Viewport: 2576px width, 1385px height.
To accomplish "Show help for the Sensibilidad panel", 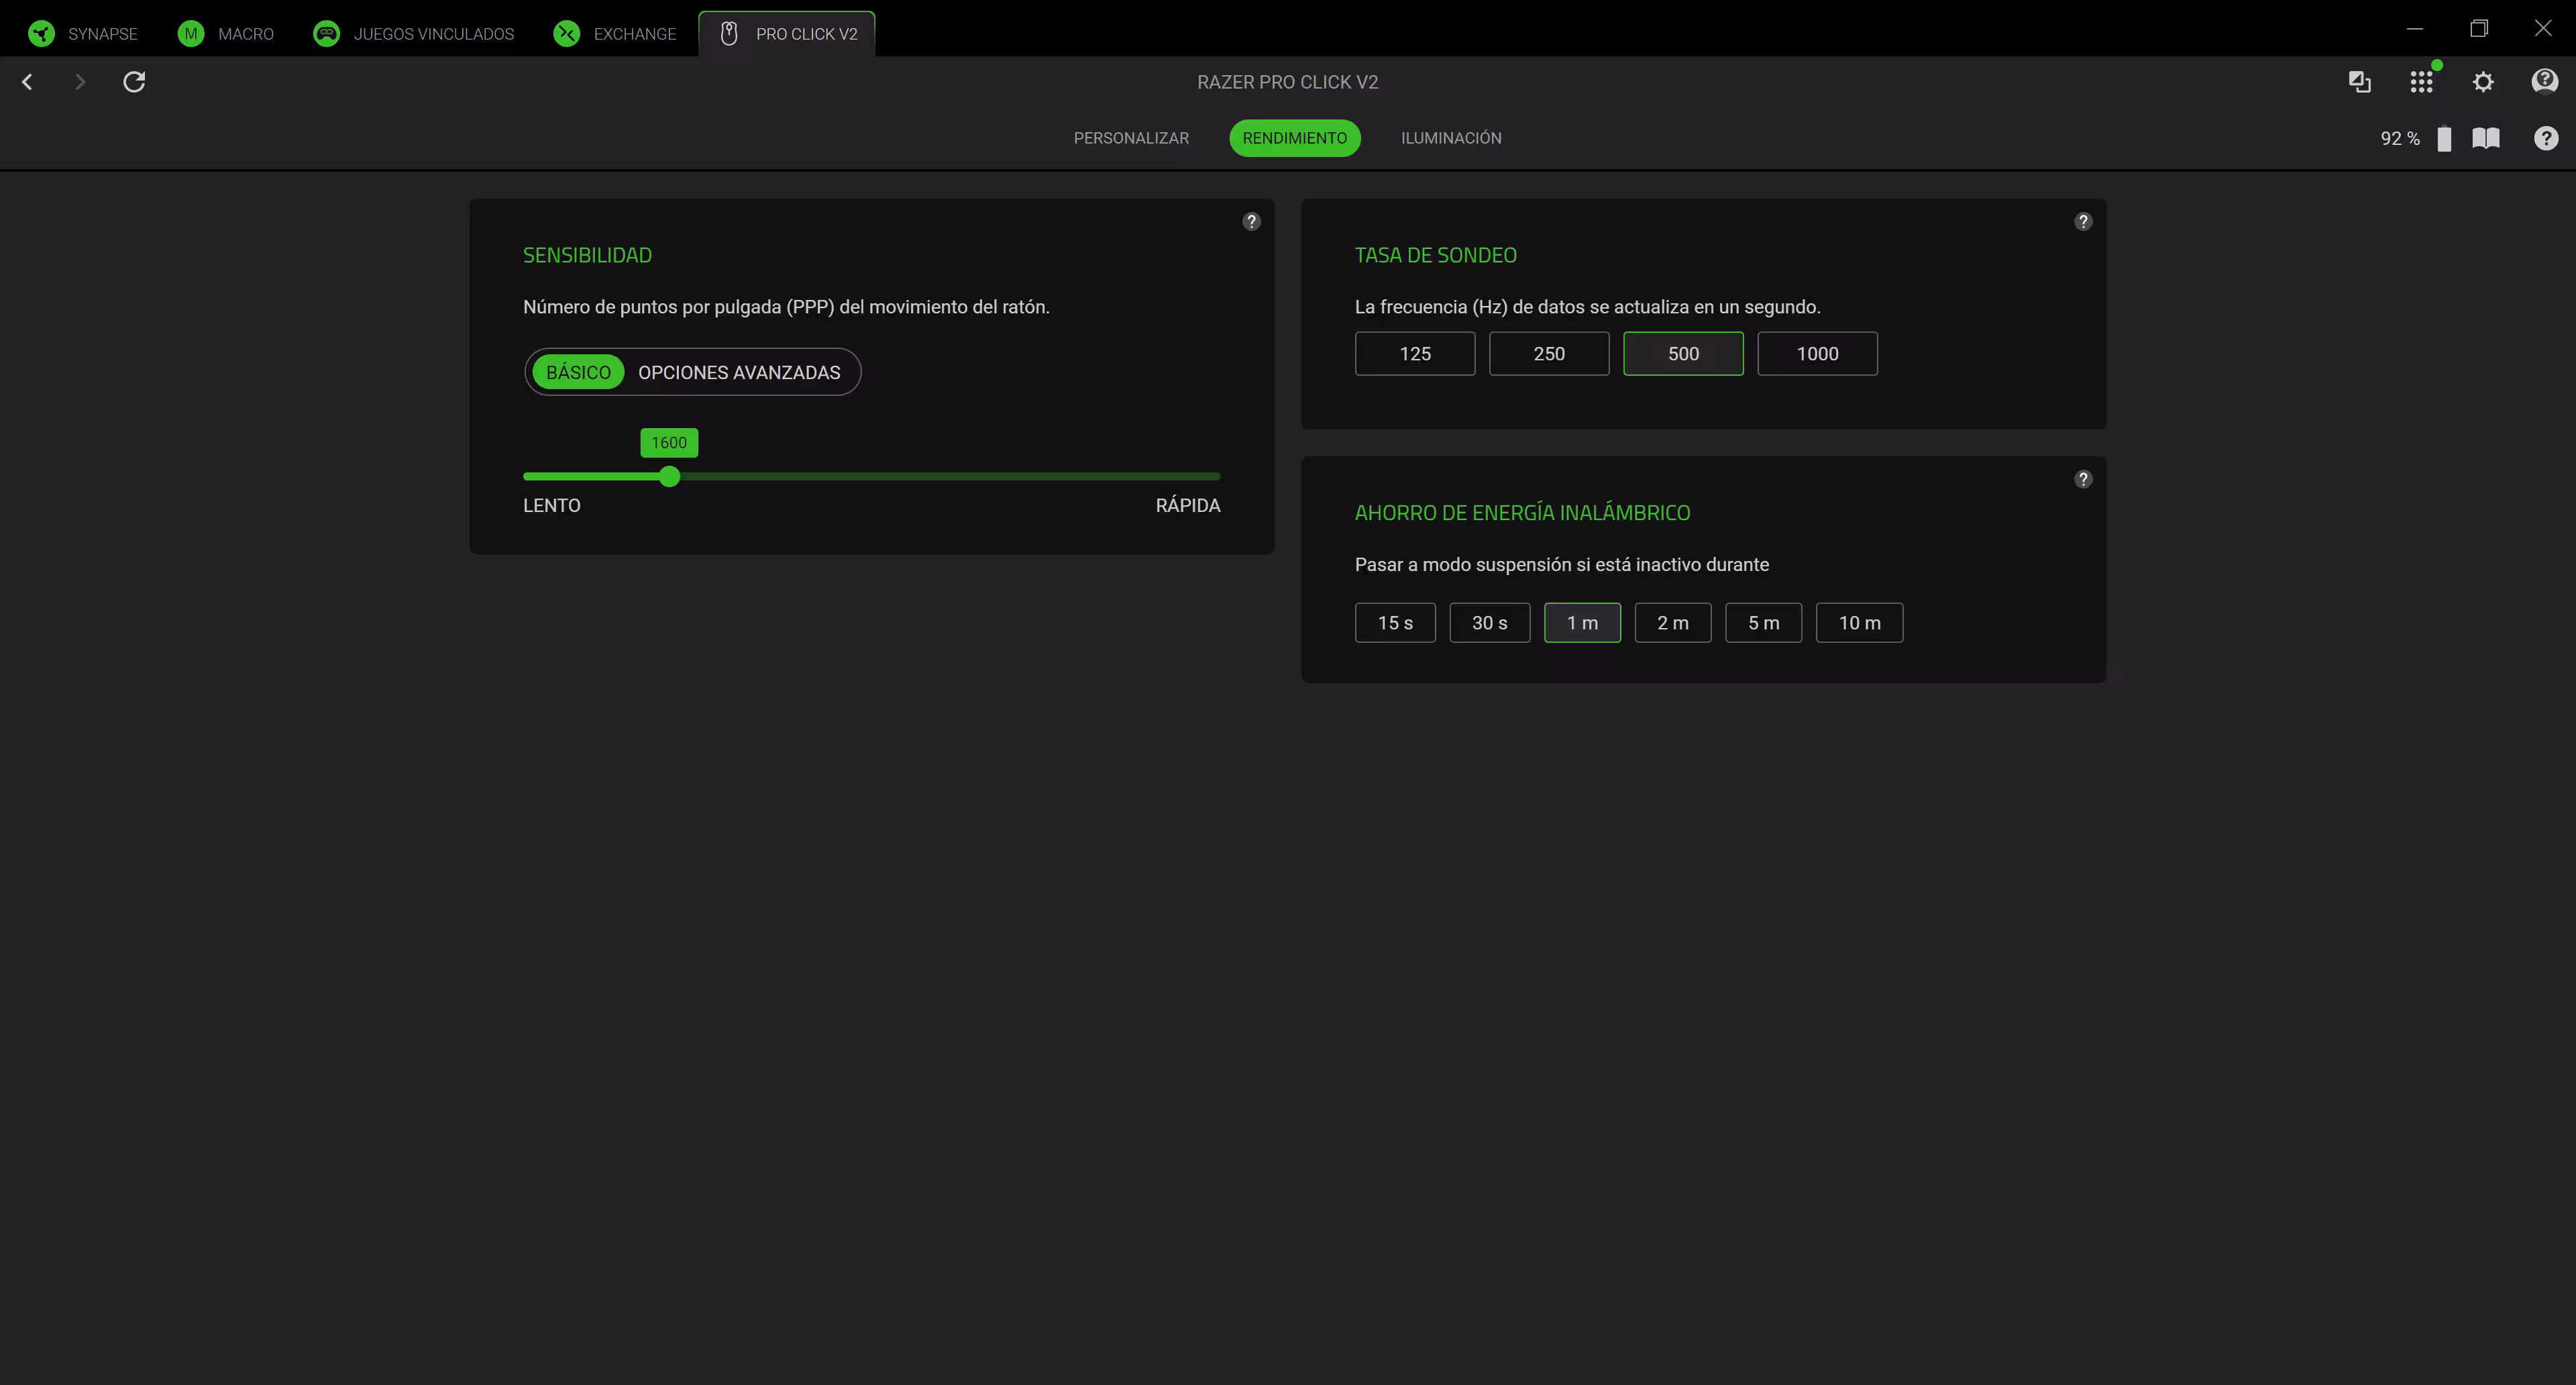I will (x=1251, y=221).
